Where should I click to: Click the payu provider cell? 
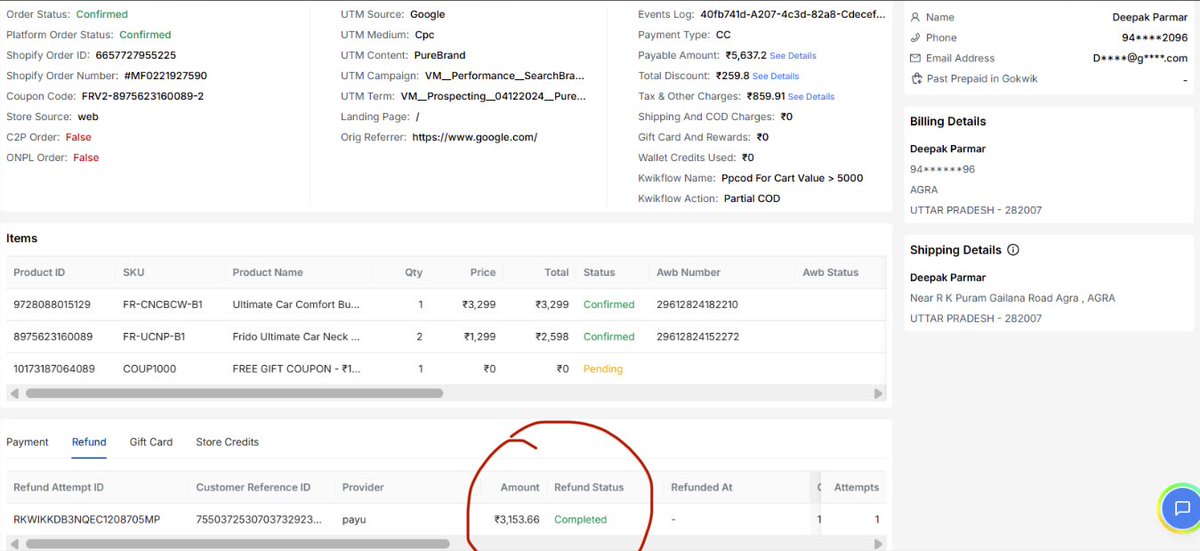355,520
